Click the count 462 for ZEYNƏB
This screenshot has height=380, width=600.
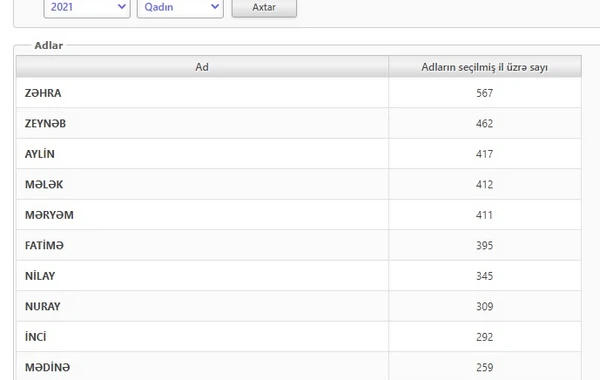click(484, 124)
